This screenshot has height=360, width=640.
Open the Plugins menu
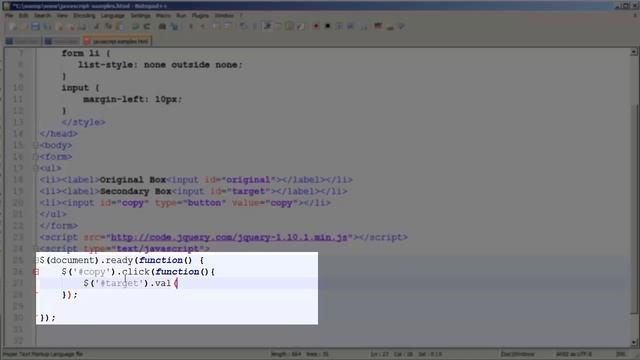200,16
